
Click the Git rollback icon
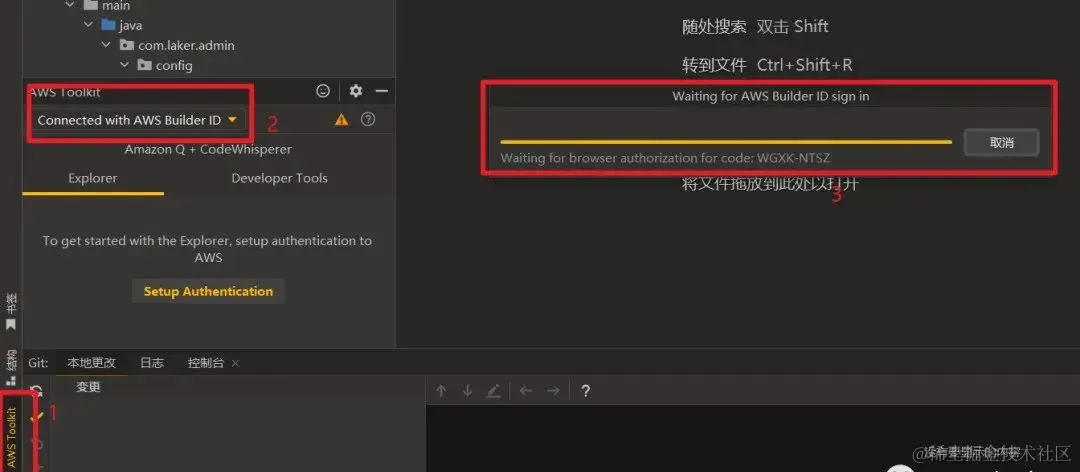[x=37, y=444]
